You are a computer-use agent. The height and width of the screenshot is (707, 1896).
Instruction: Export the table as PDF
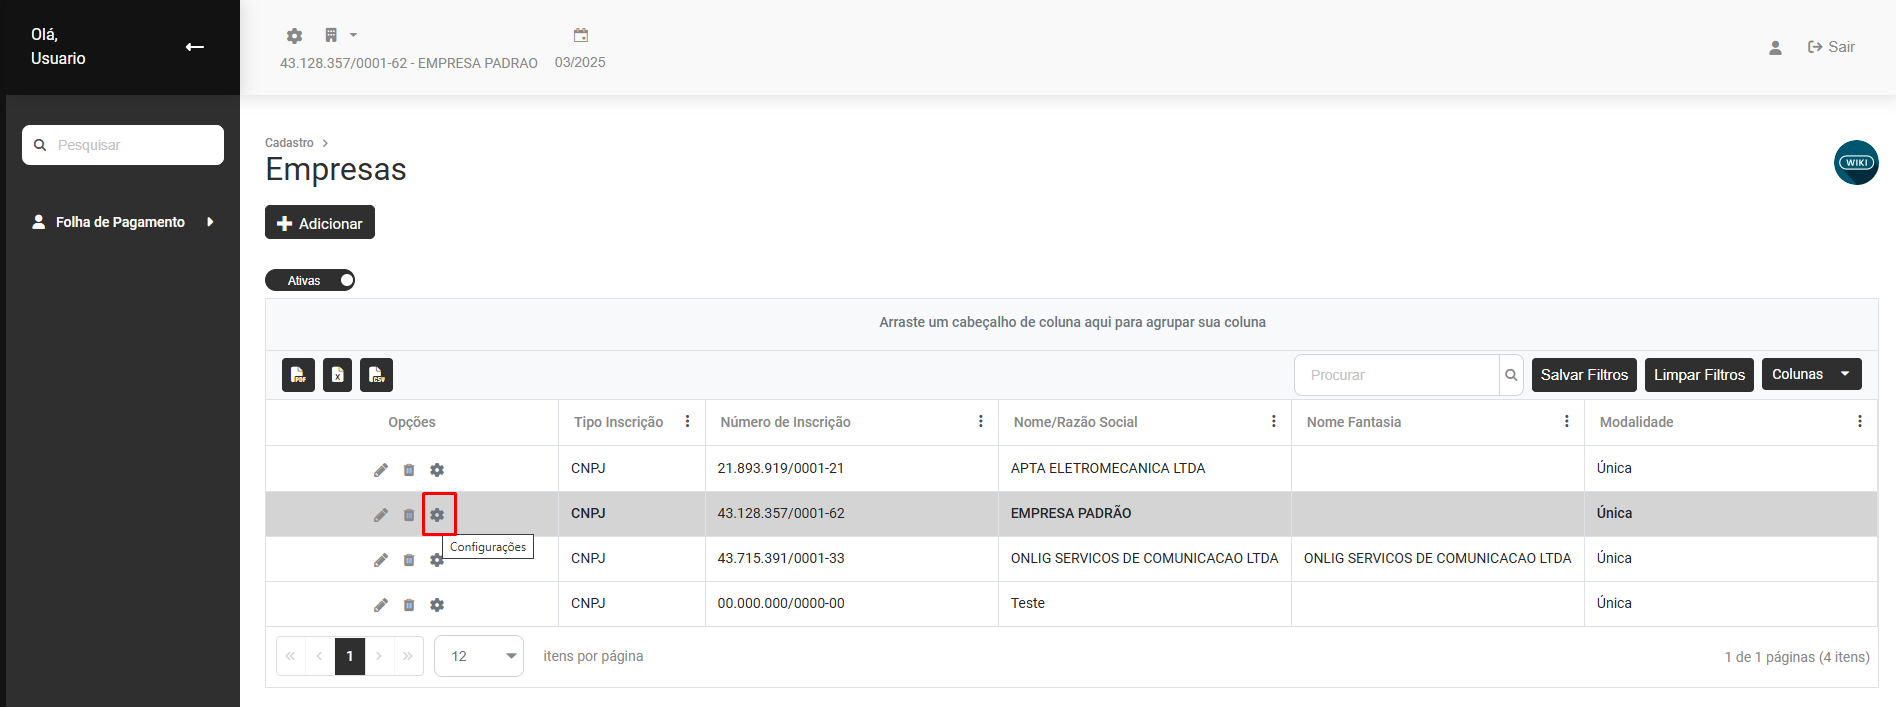[298, 375]
